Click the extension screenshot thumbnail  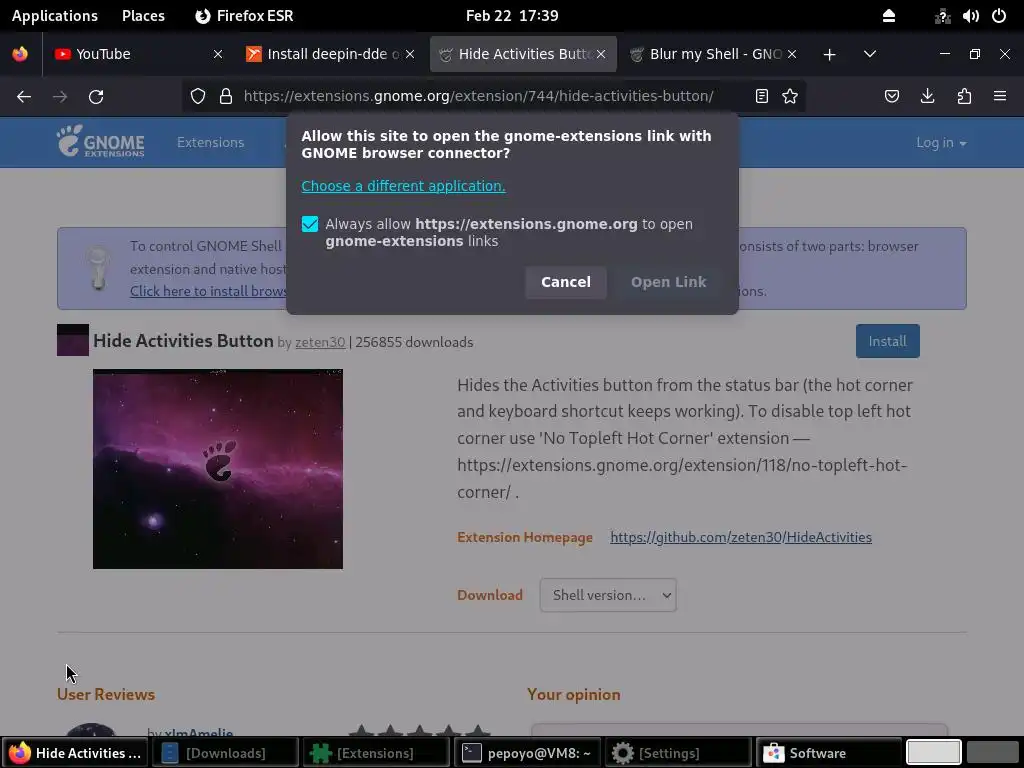[217, 469]
